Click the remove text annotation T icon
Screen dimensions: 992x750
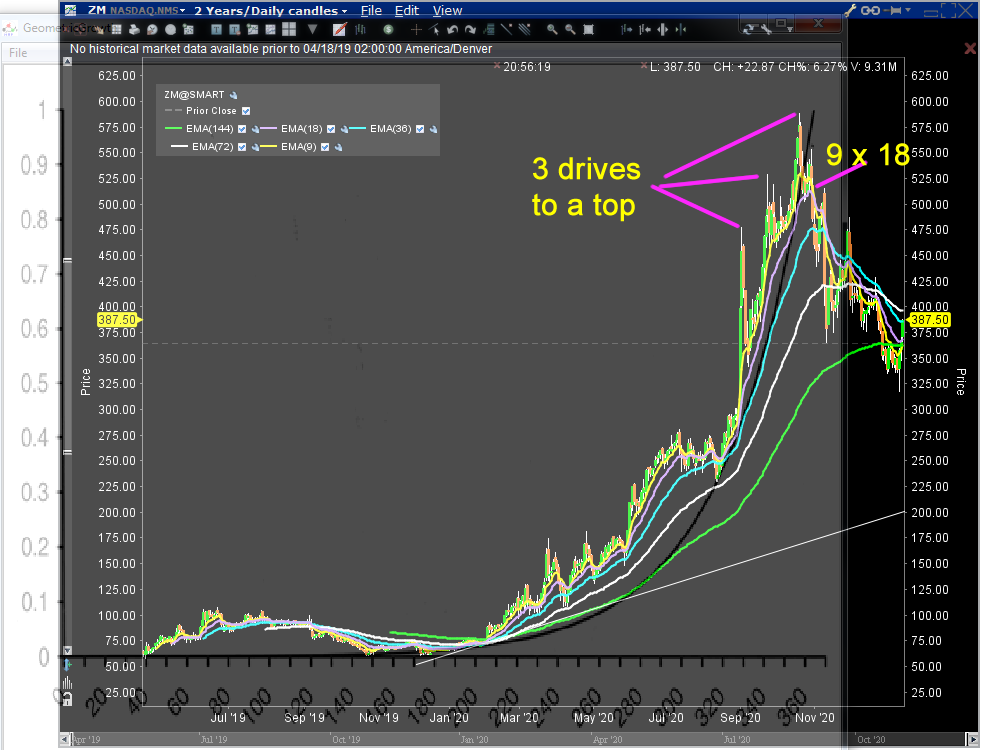235,29
